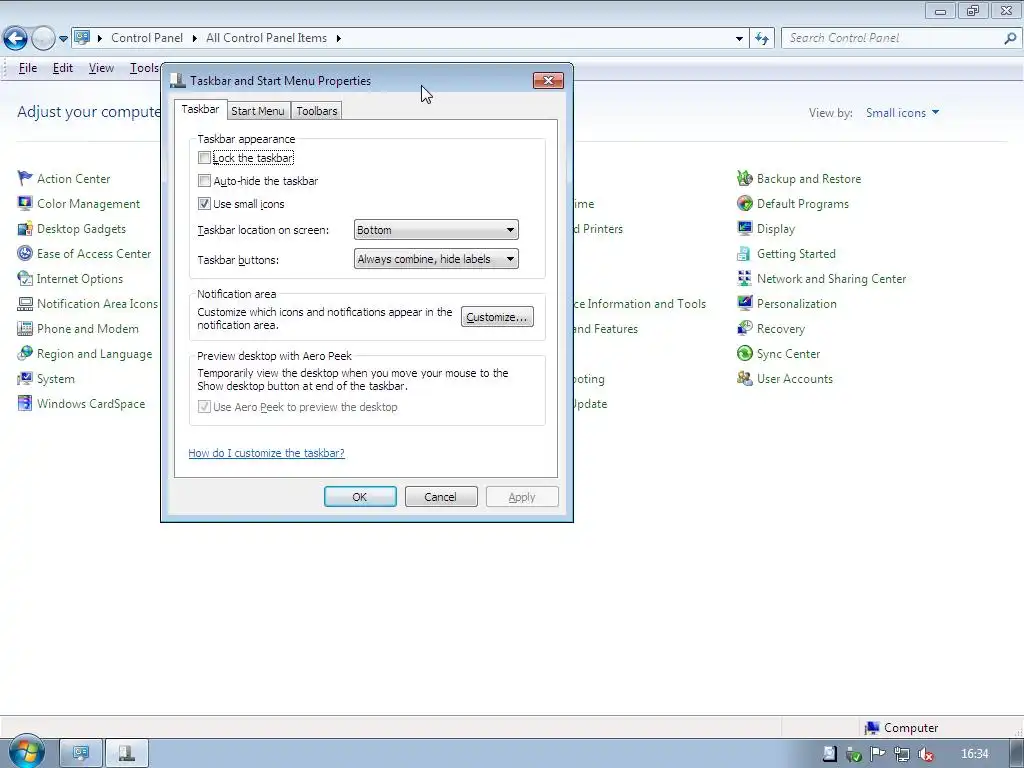Click Control Panel breadcrumb in address bar

point(147,38)
